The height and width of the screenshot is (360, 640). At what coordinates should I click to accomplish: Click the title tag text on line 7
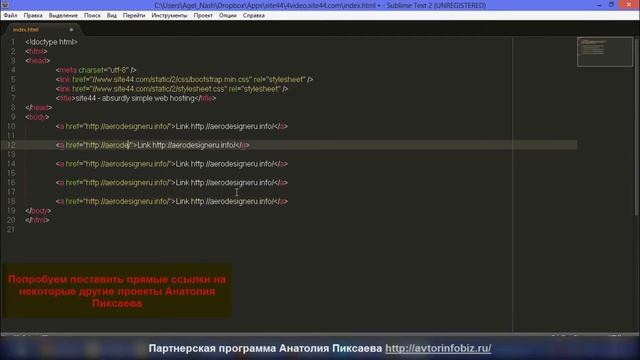pos(136,98)
